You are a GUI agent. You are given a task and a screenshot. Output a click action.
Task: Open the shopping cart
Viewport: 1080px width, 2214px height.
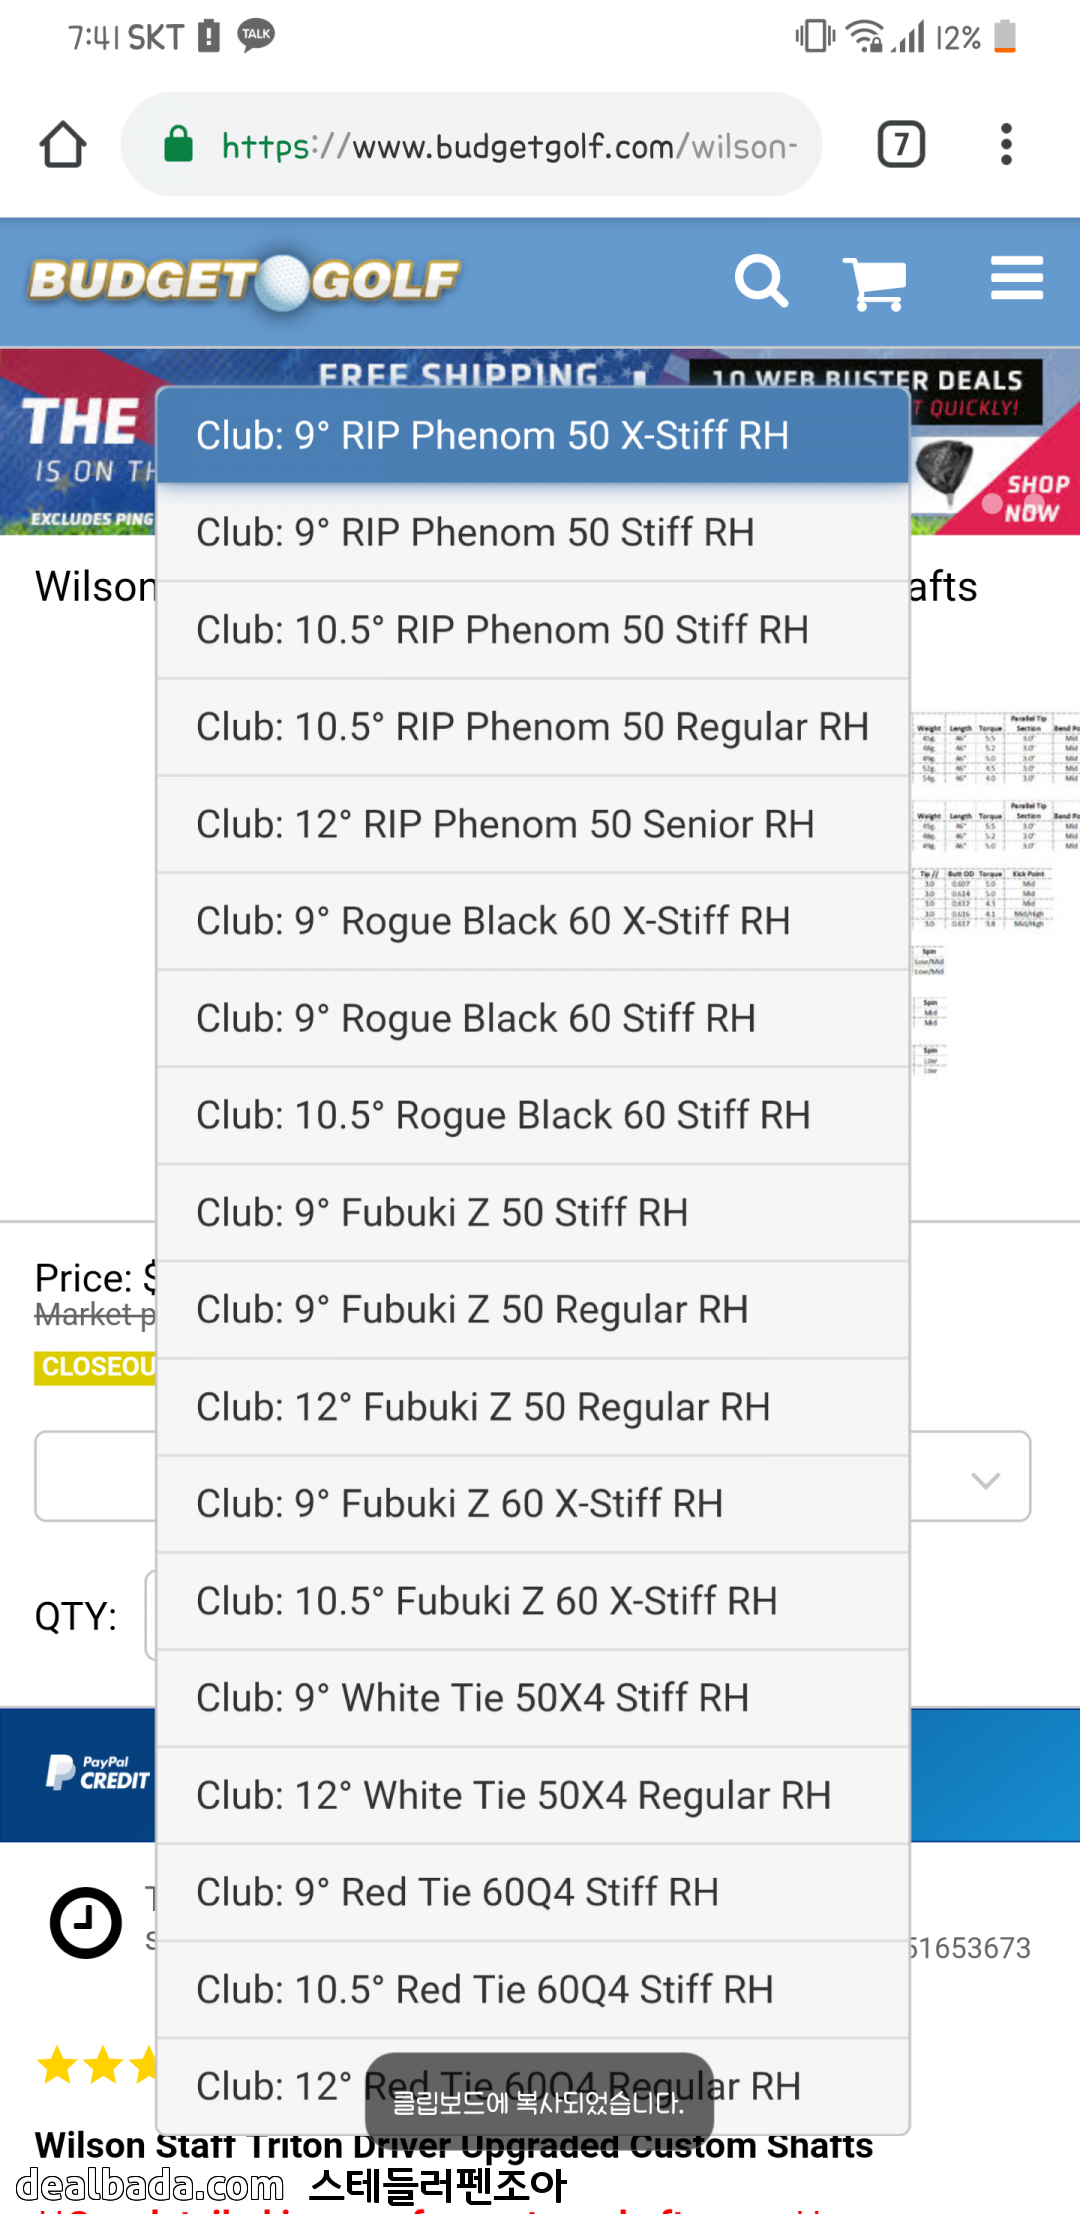click(x=875, y=283)
